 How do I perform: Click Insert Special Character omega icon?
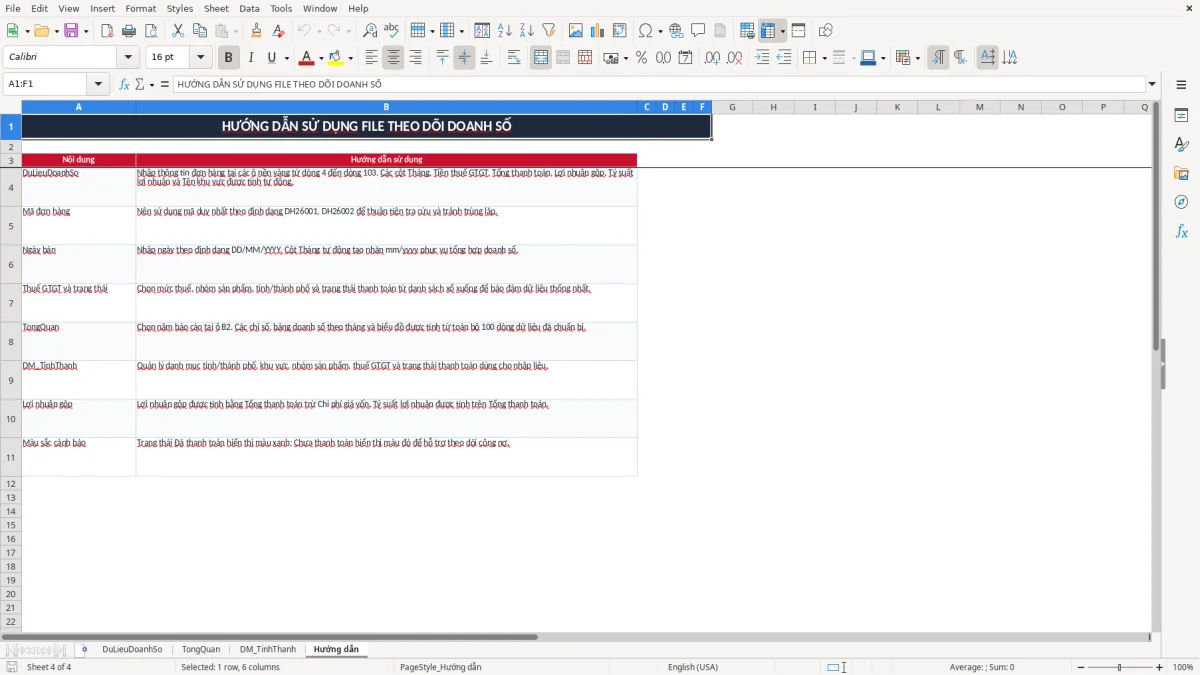(x=645, y=31)
